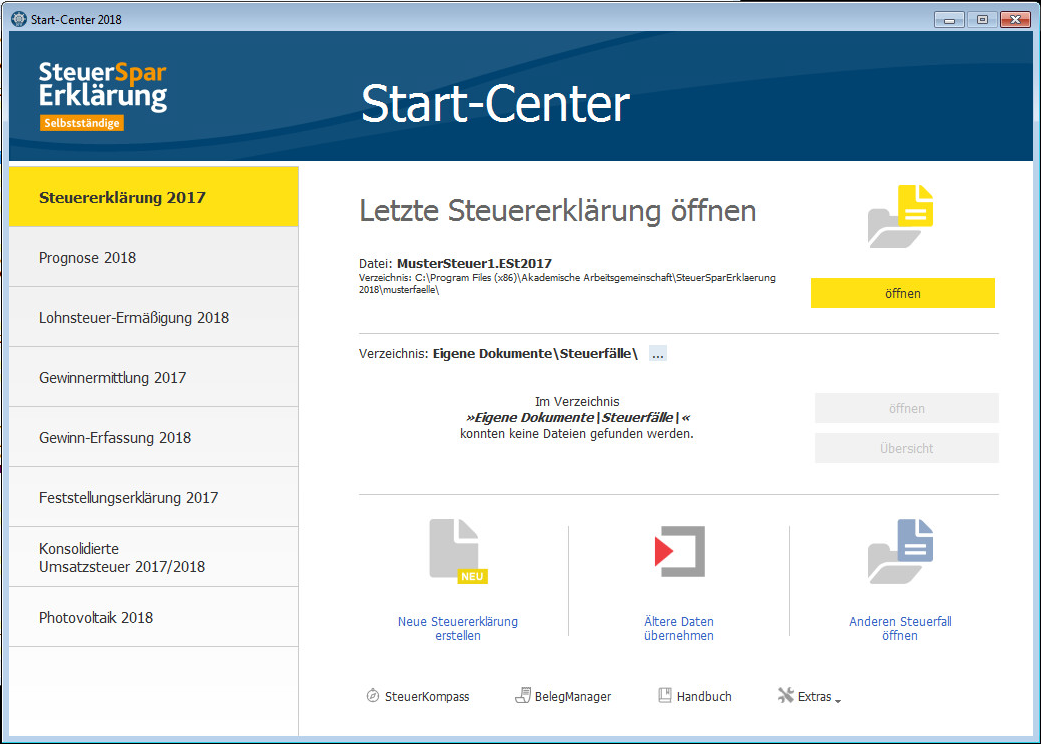Follow Anderen Steuerfall öffnen link

[900, 629]
